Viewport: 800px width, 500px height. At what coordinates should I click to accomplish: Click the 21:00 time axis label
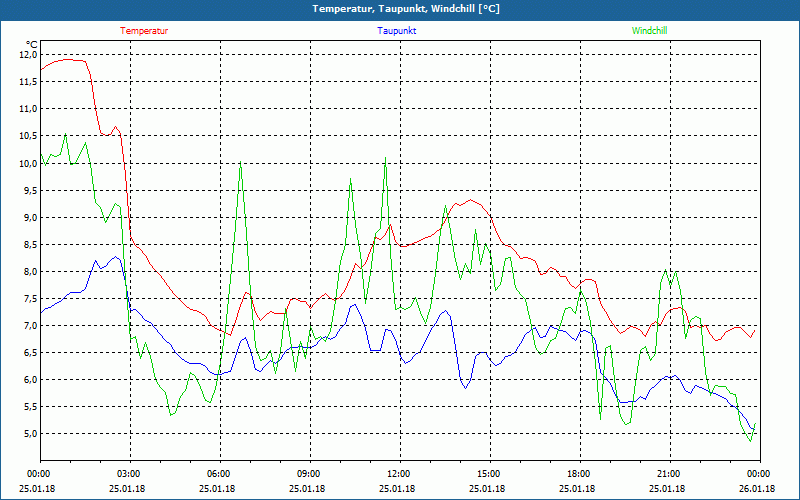[668, 474]
